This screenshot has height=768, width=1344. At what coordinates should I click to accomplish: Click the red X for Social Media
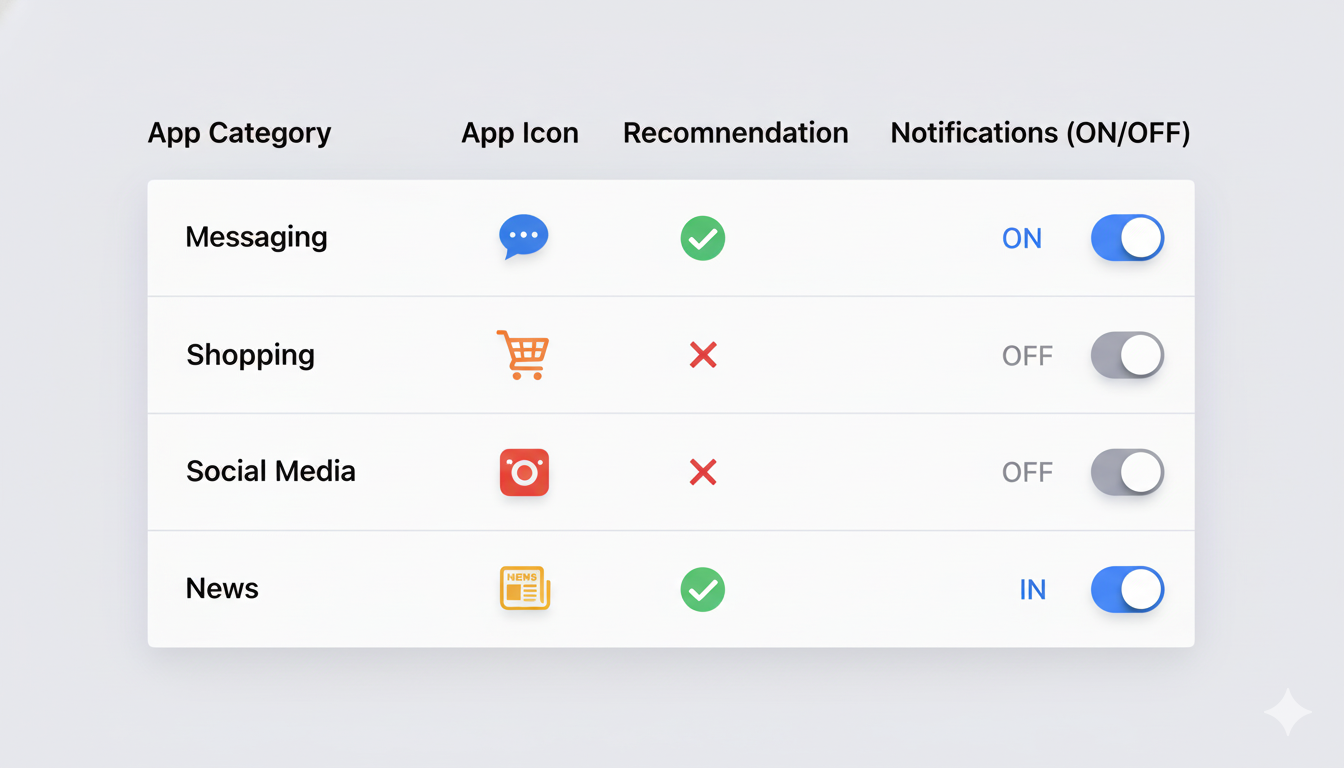(x=703, y=472)
